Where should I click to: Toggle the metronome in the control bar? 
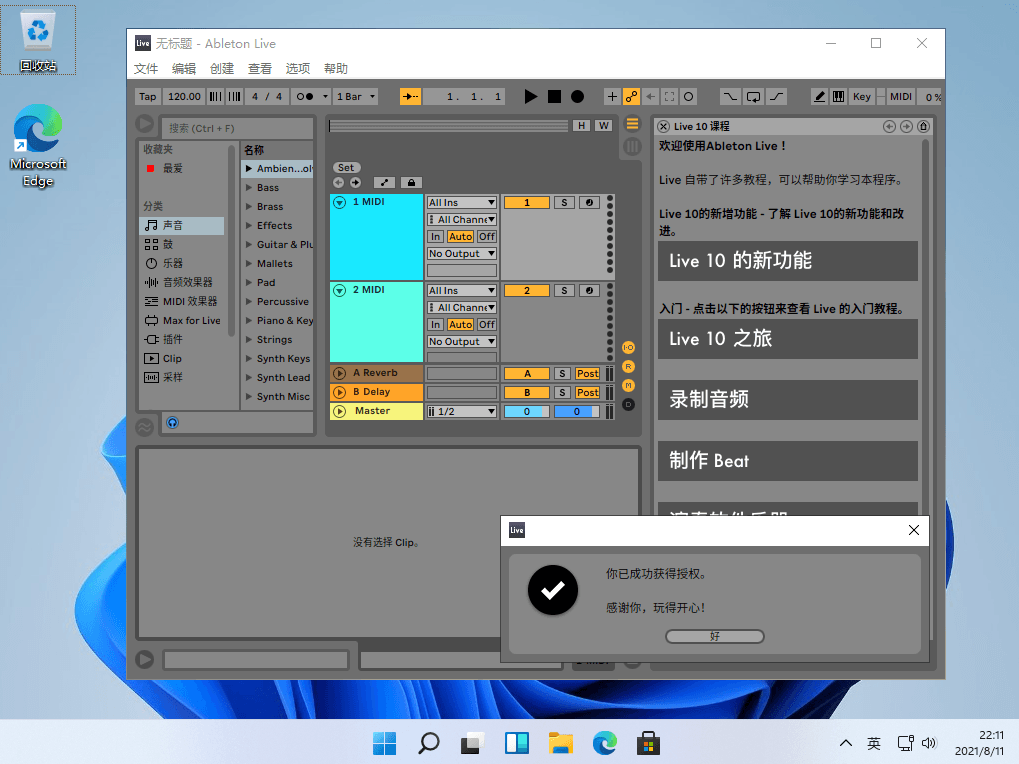pyautogui.click(x=304, y=97)
